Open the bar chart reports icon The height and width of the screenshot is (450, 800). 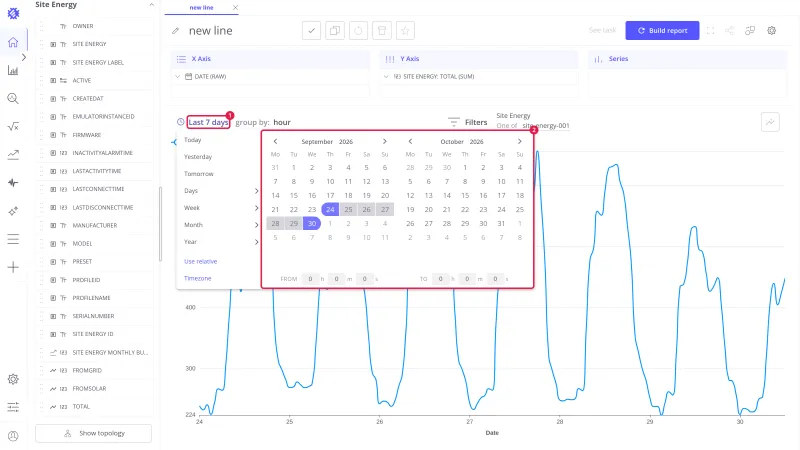13,70
